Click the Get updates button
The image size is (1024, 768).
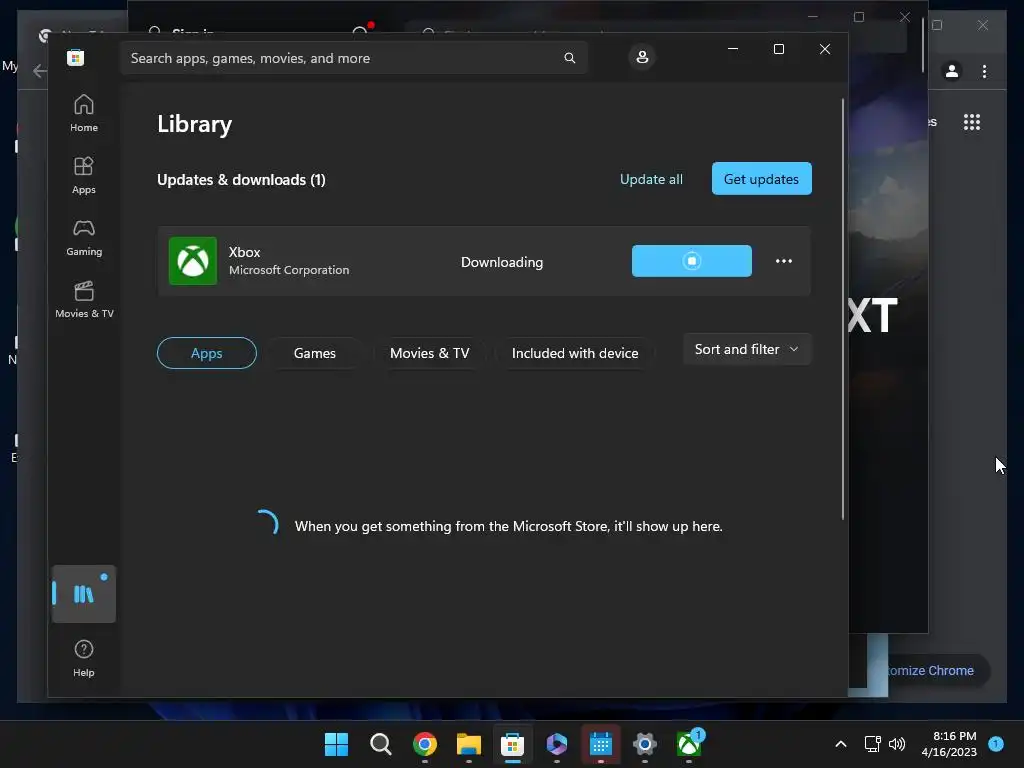[761, 179]
